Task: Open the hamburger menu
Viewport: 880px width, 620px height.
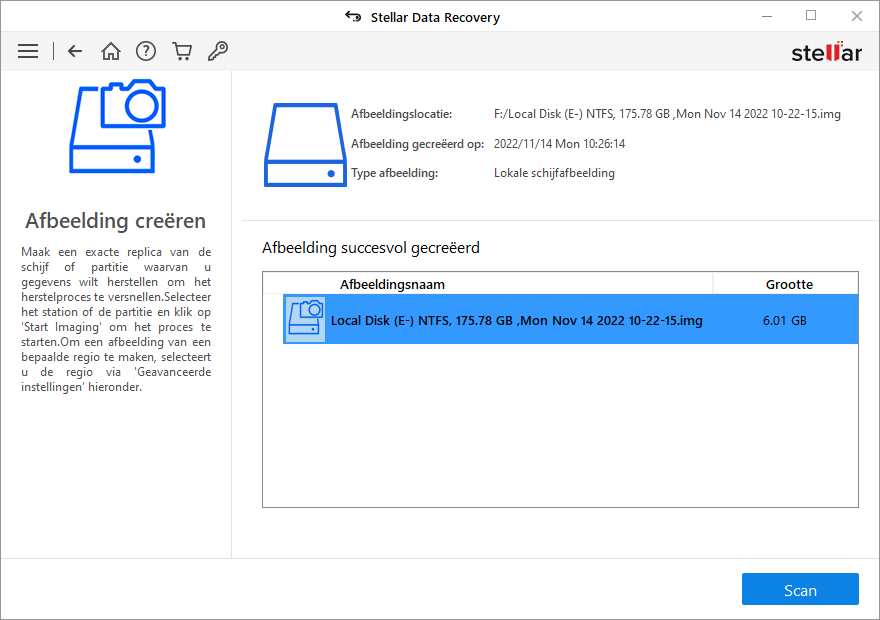Action: tap(28, 51)
